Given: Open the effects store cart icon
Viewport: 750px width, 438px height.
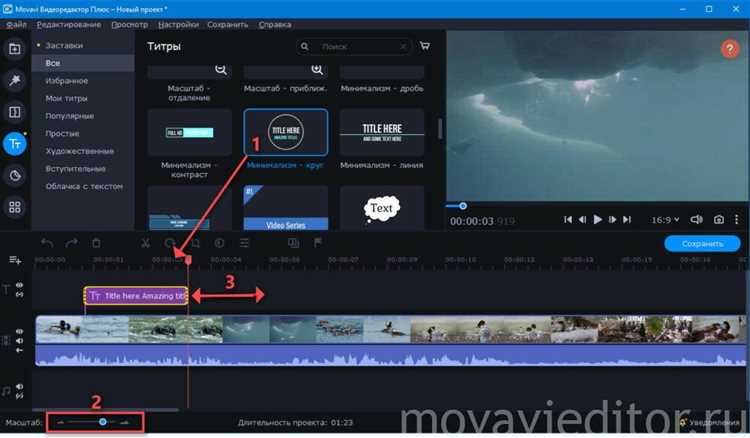Looking at the screenshot, I should tap(424, 46).
